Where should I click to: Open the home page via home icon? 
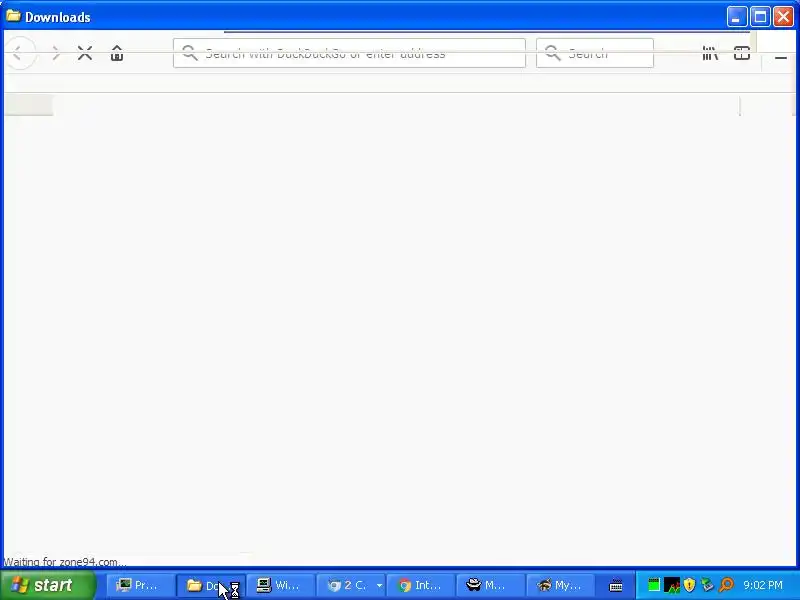tap(117, 53)
